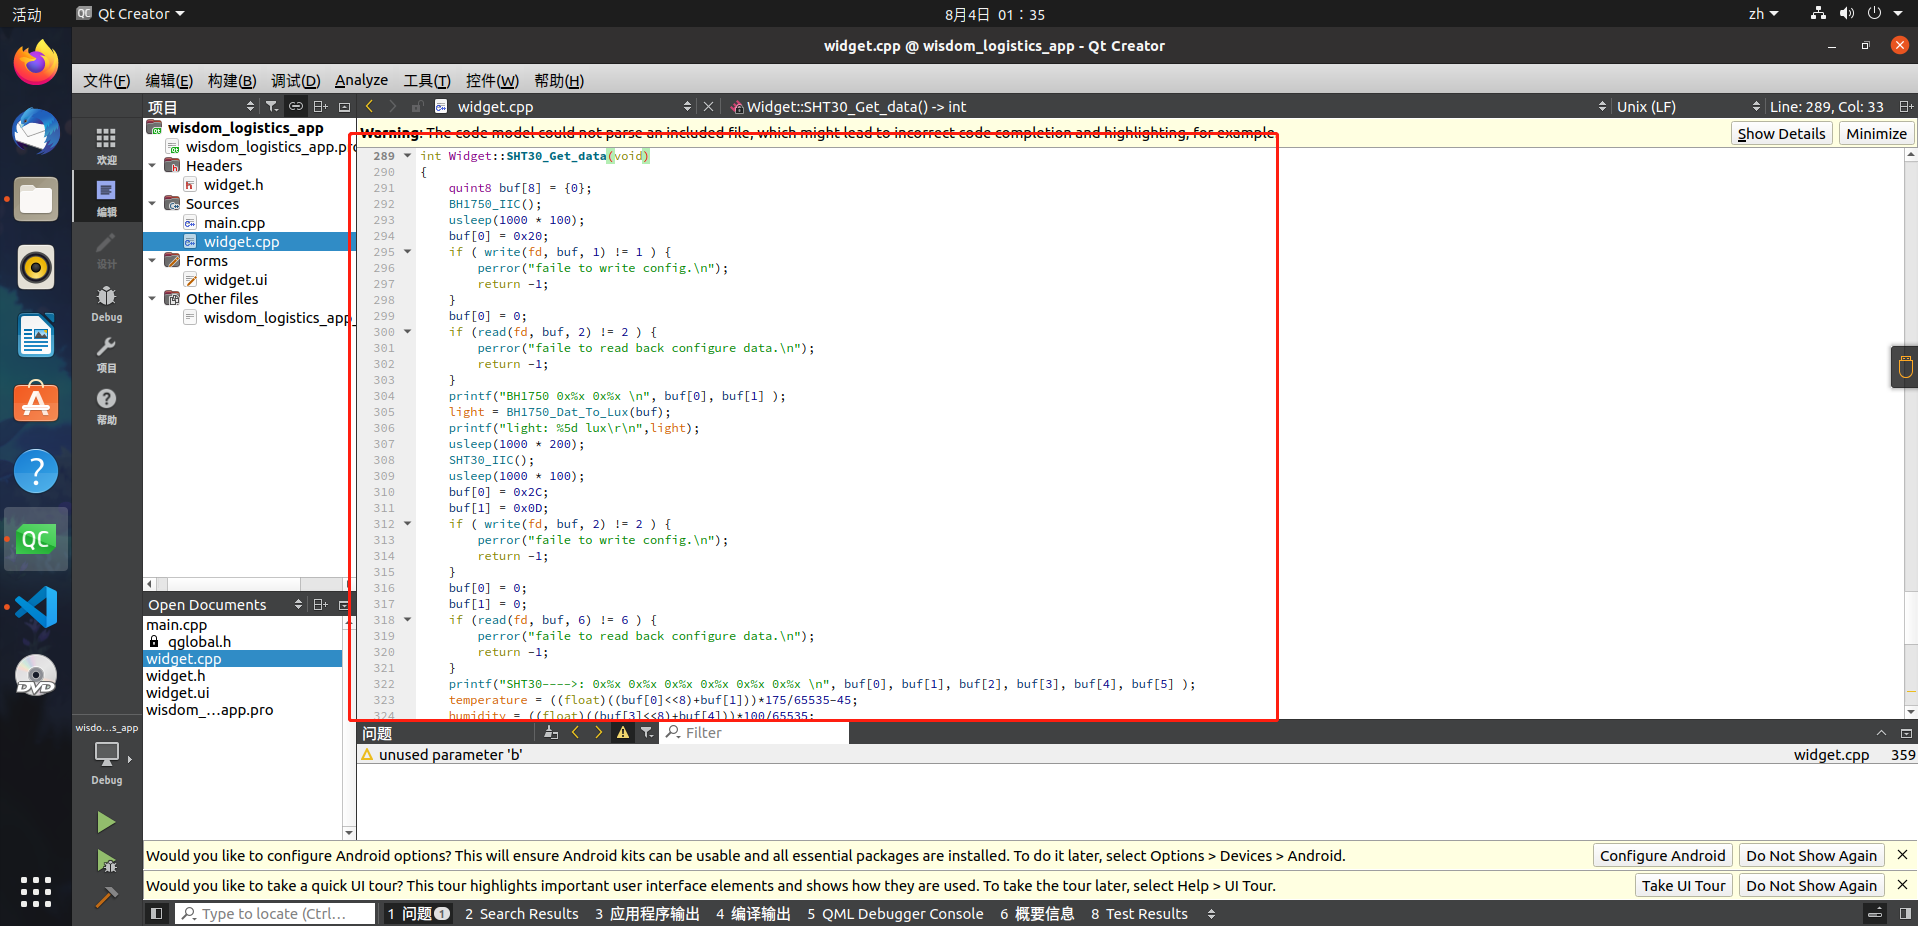Toggle synchronize with editor link icon

point(296,106)
